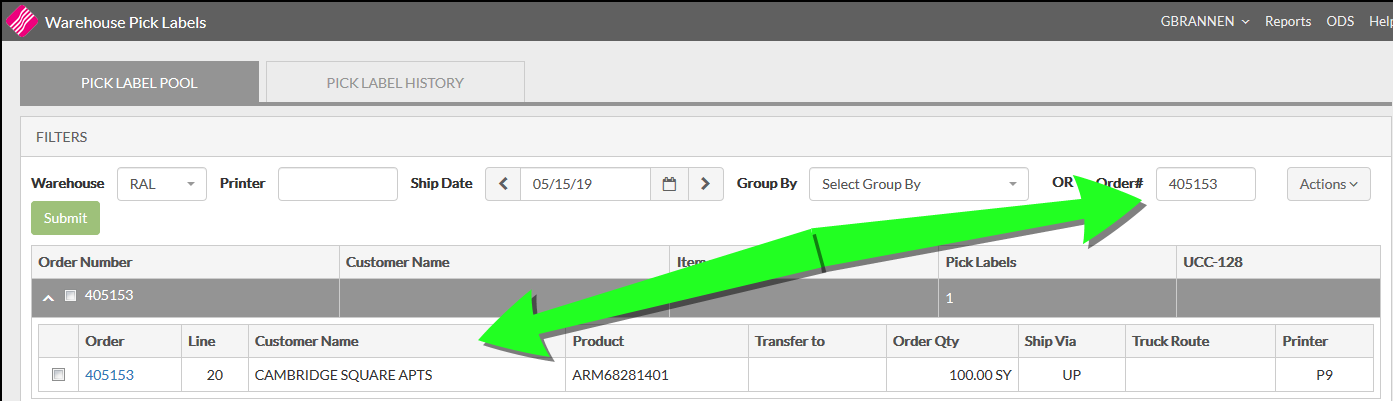This screenshot has height=401, width=1393.
Task: Select the checkbox for order line 20
Action: 59,375
